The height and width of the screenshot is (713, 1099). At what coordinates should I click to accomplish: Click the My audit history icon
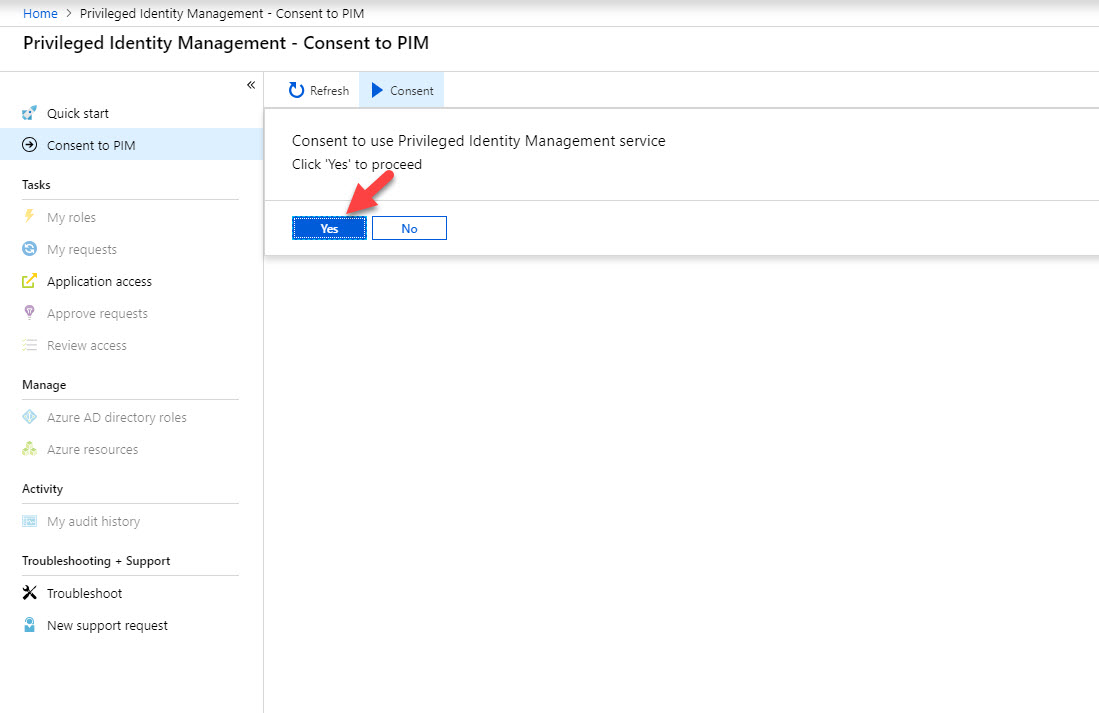point(29,521)
